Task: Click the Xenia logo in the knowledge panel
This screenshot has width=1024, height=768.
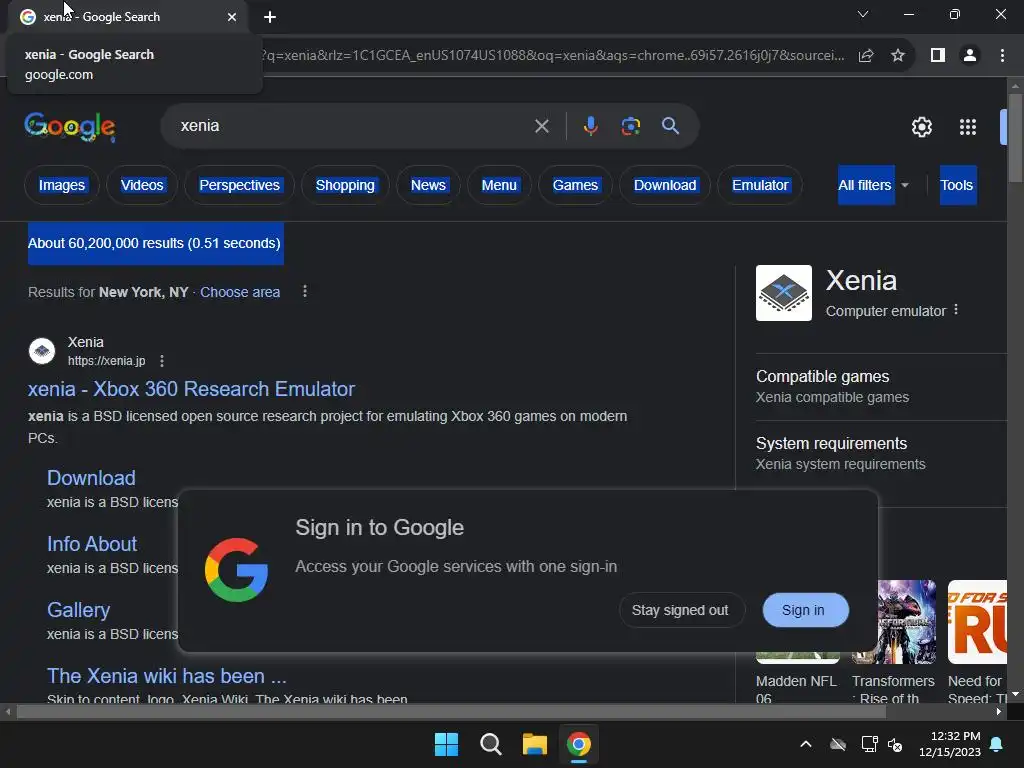Action: click(784, 293)
